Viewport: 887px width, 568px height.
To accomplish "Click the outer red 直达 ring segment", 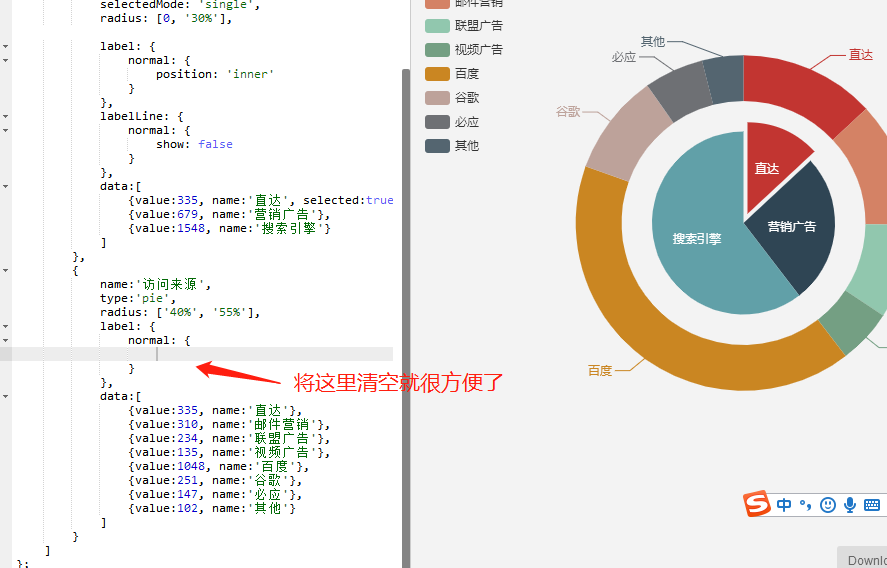I will click(x=800, y=91).
